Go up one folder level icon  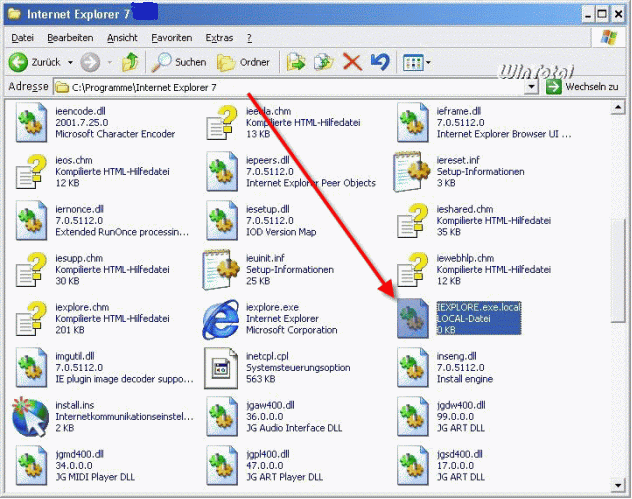pos(130,62)
